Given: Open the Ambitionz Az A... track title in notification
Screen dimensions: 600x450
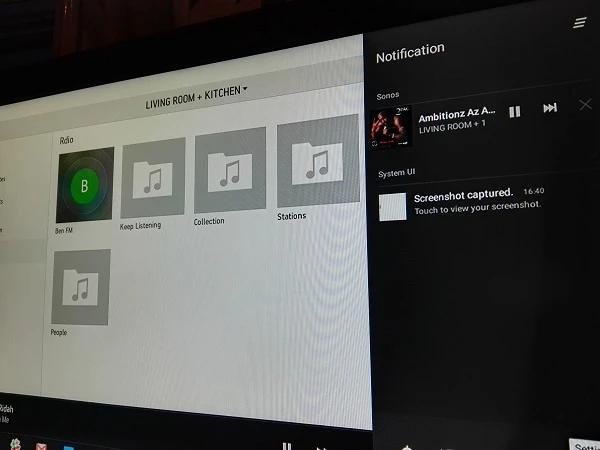Looking at the screenshot, I should click(456, 117).
